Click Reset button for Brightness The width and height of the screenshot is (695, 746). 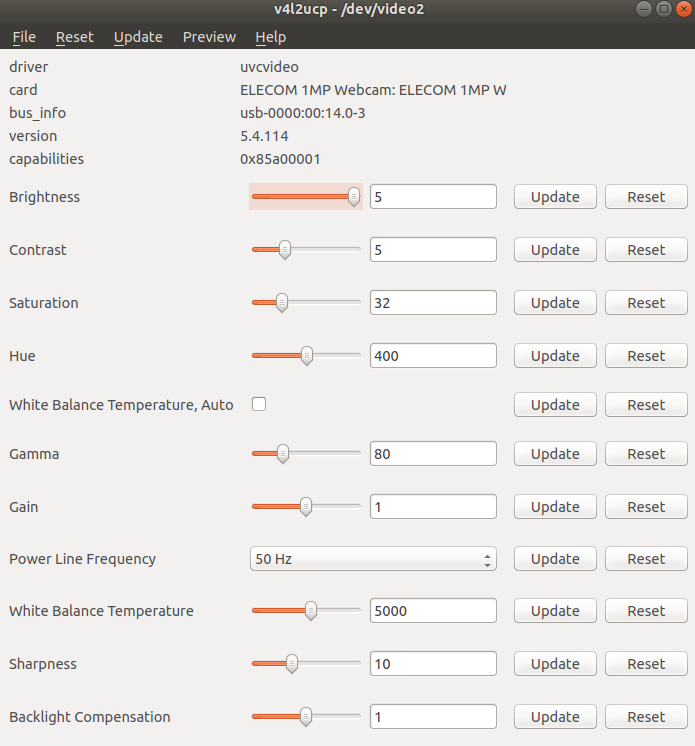tap(646, 196)
